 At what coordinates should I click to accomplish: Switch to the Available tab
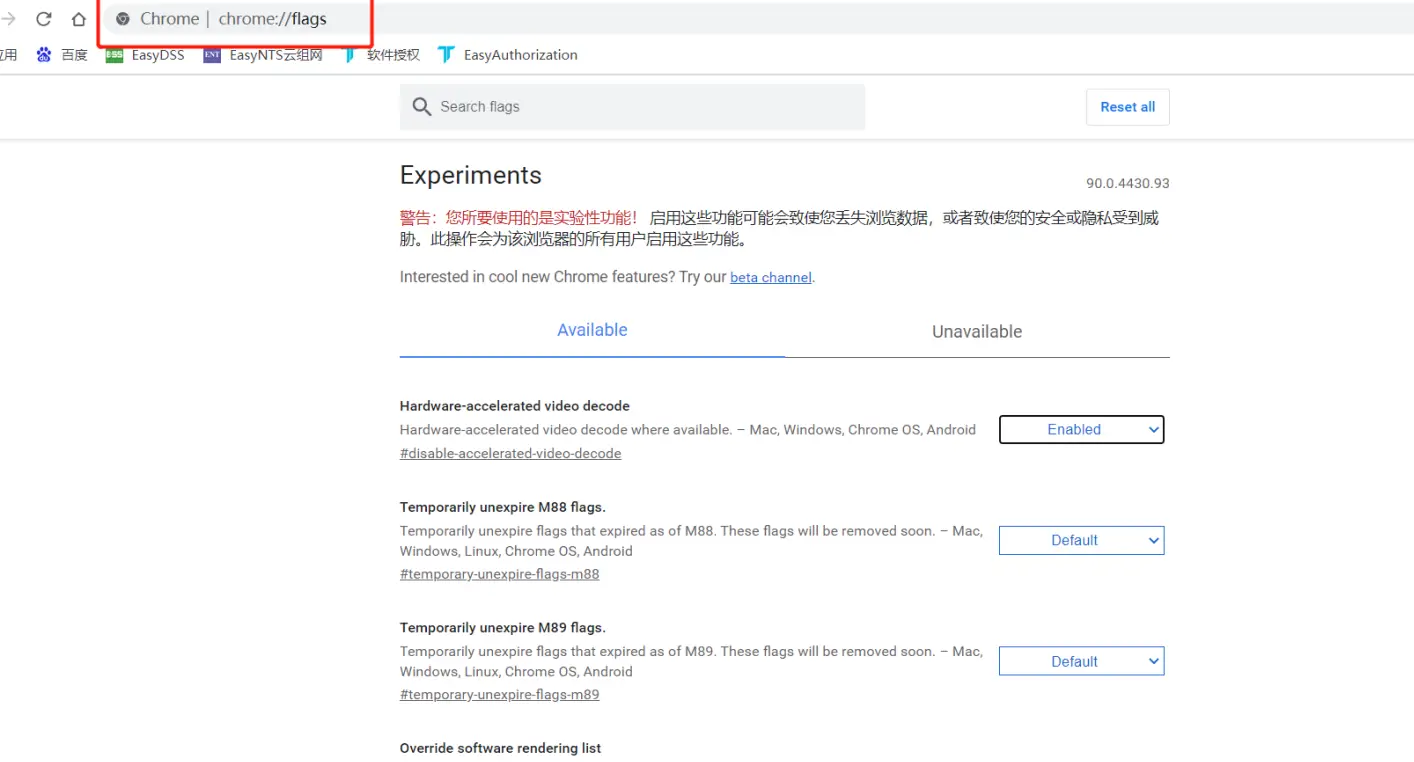(592, 331)
